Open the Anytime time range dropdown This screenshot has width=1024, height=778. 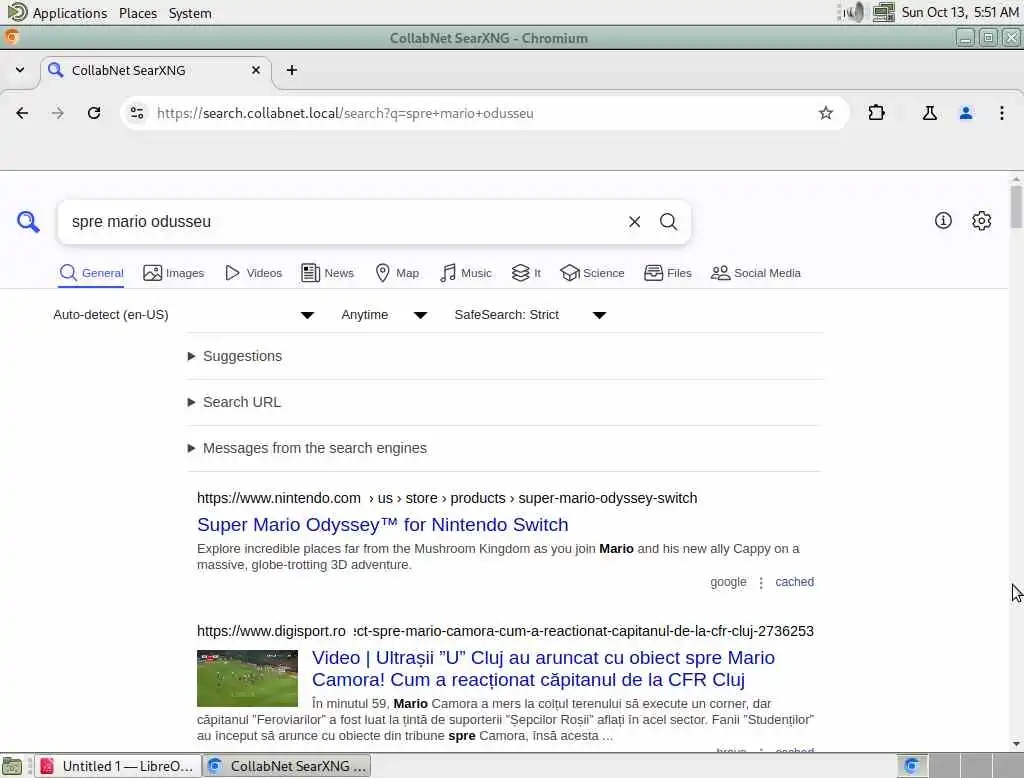click(x=384, y=315)
